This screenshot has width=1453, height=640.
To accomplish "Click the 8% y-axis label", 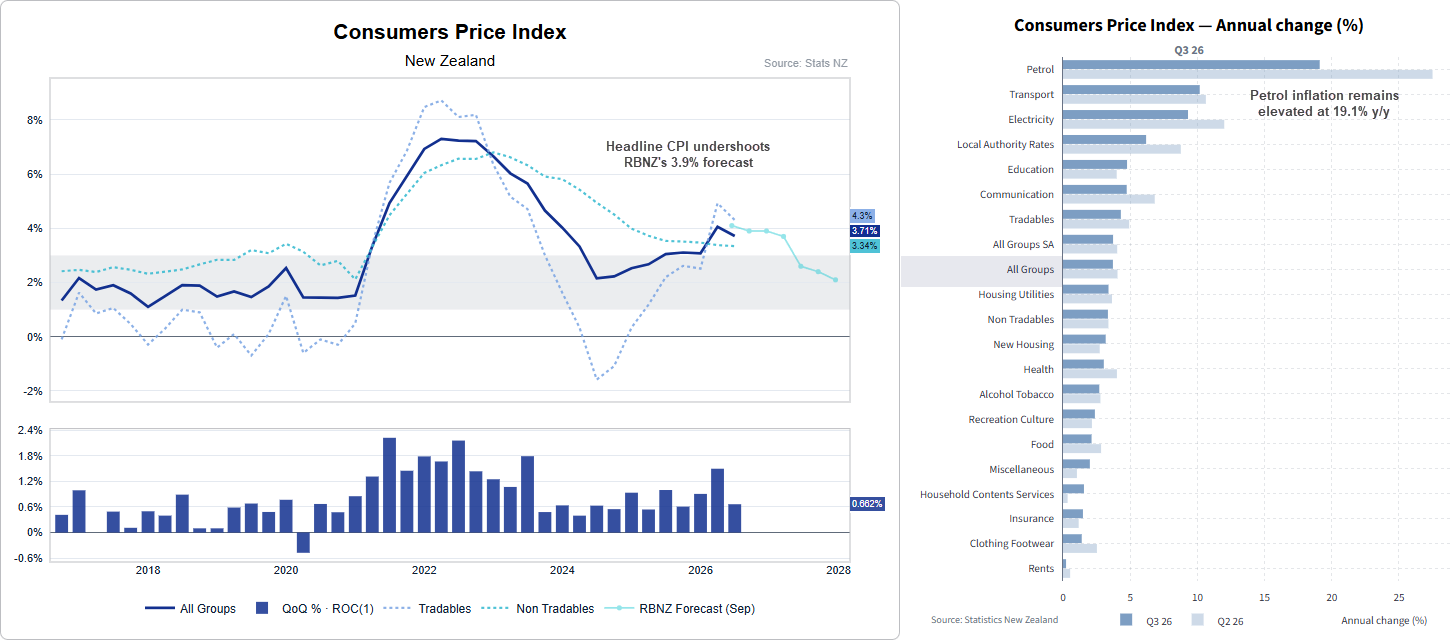I will pyautogui.click(x=34, y=120).
